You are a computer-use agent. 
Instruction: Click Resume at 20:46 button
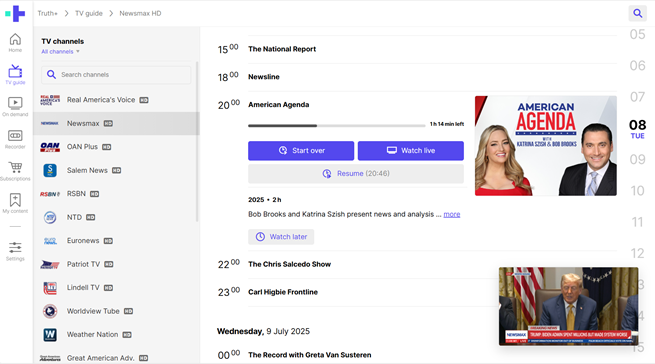point(356,174)
